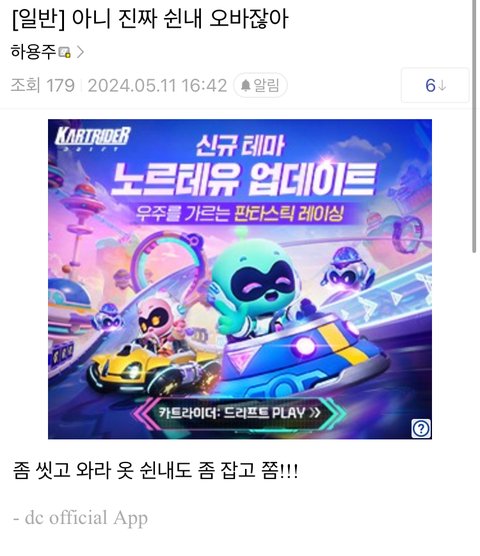Click the 카트라이더: 드리프트 PLAY banner button
480x556 pixels.
[x=240, y=413]
